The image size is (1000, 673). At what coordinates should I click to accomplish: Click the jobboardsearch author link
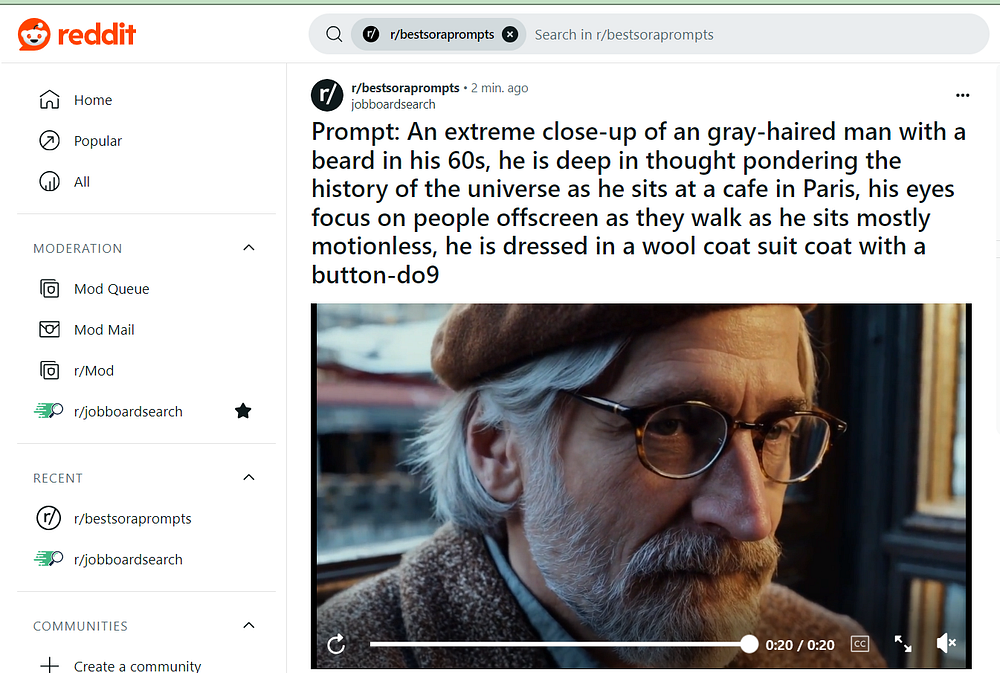393,105
